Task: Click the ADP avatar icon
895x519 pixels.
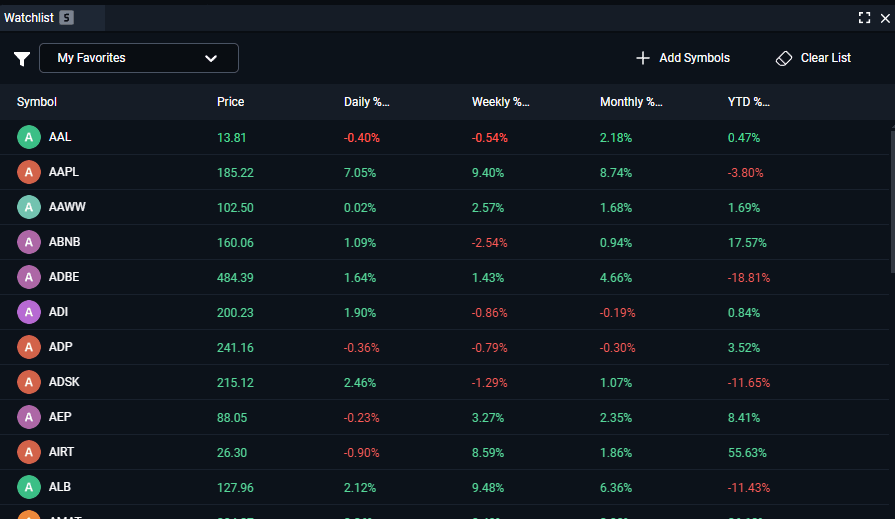Action: [x=29, y=347]
